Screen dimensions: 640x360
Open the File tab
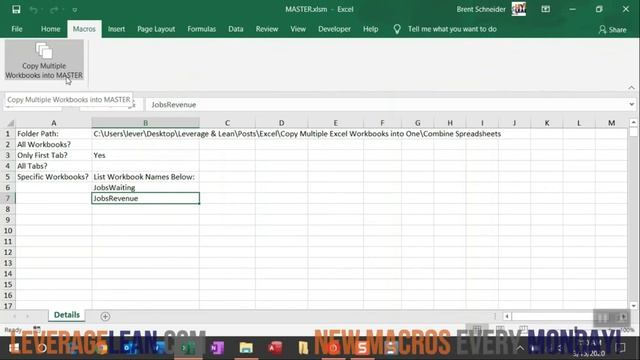[17, 29]
